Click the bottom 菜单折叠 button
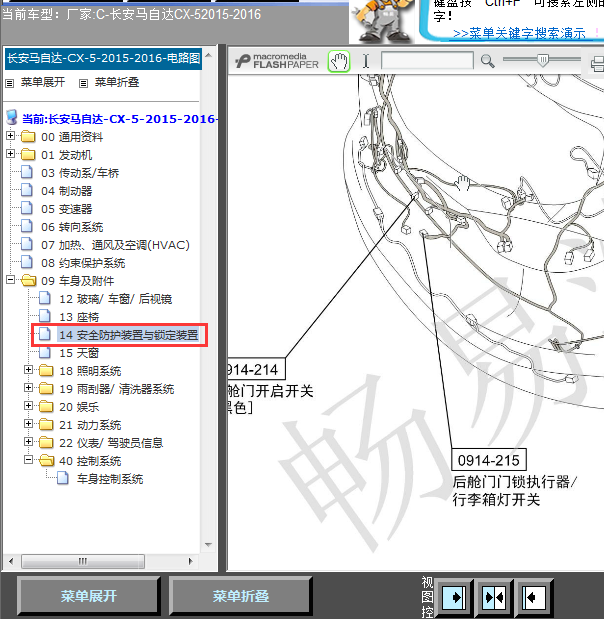The width and height of the screenshot is (604, 619). pos(241,596)
